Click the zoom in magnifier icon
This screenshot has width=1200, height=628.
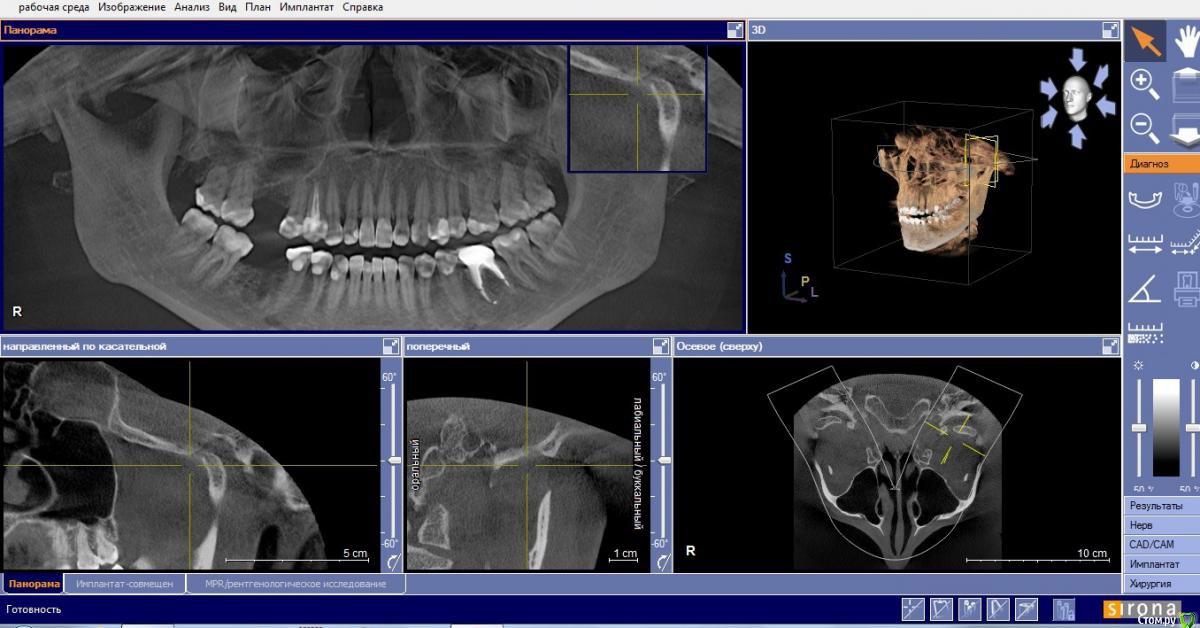(1145, 84)
